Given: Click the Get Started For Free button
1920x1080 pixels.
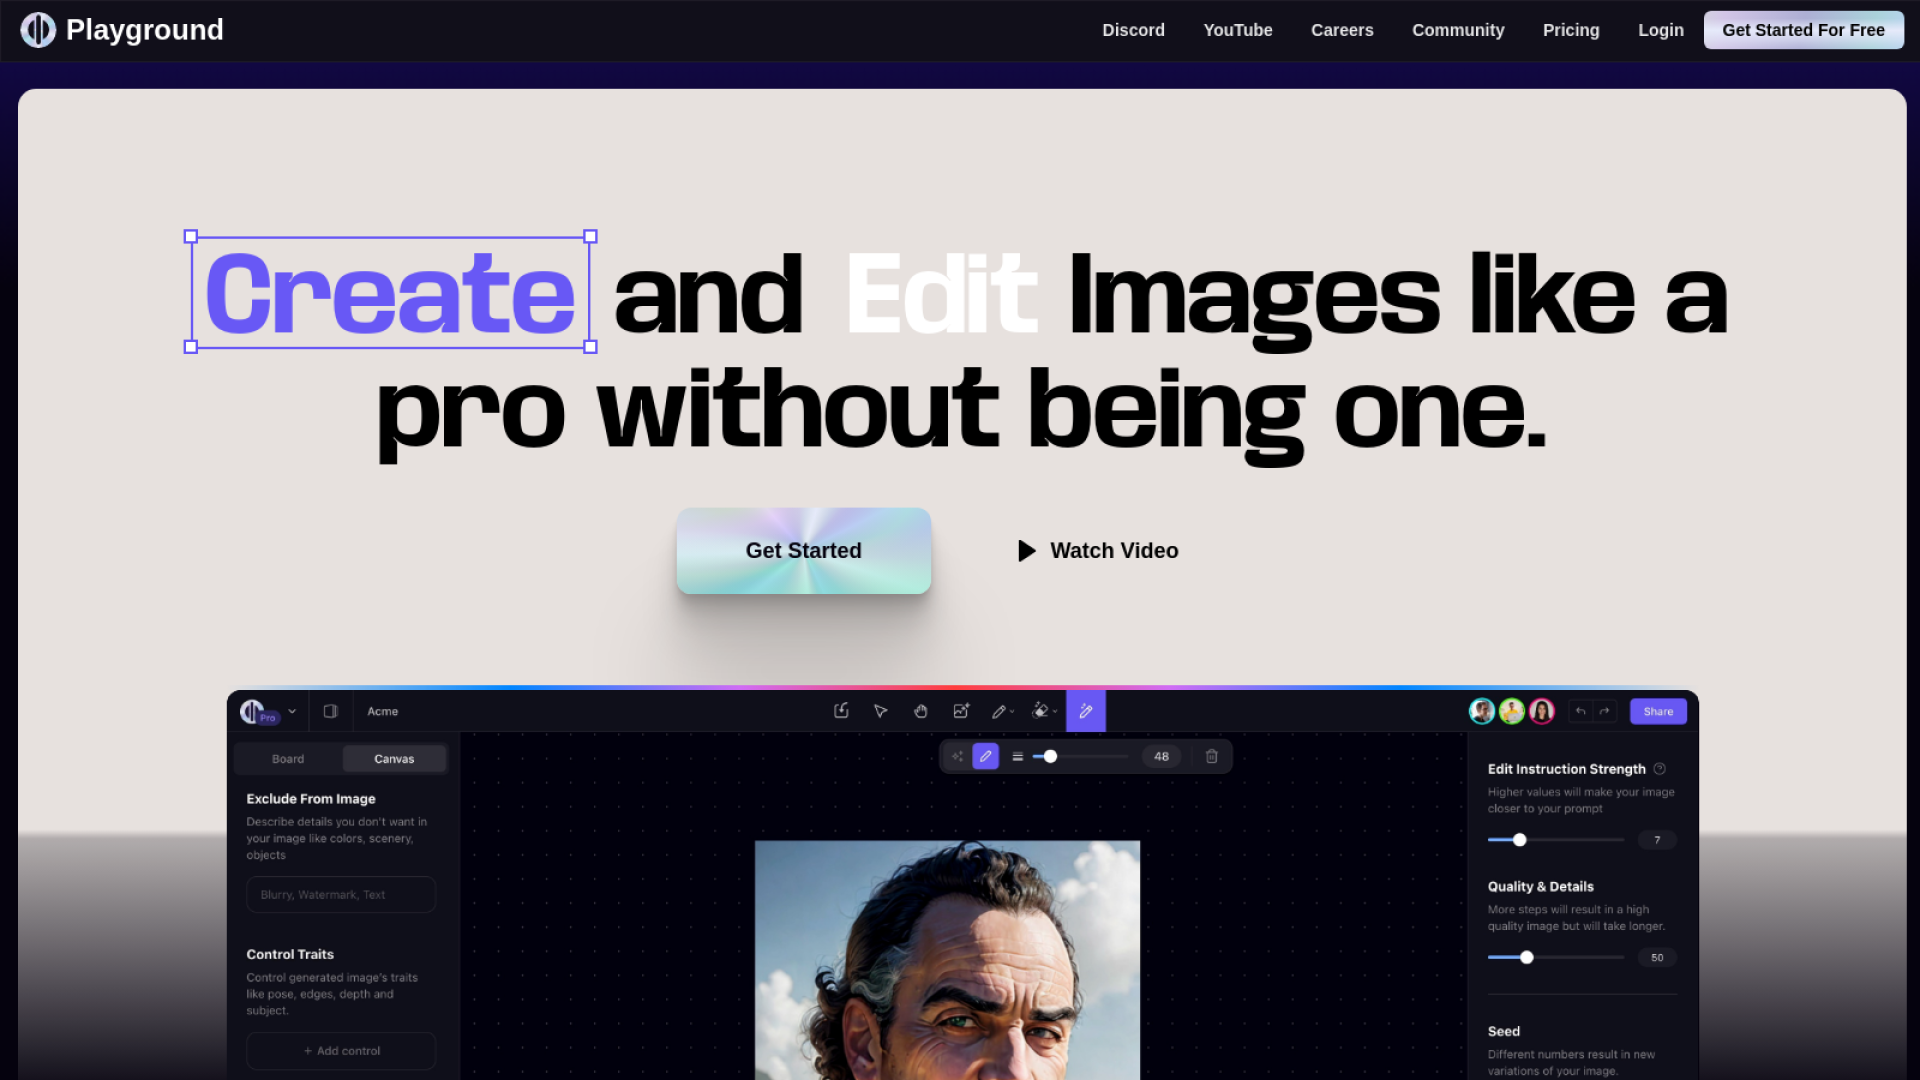Looking at the screenshot, I should [1802, 30].
